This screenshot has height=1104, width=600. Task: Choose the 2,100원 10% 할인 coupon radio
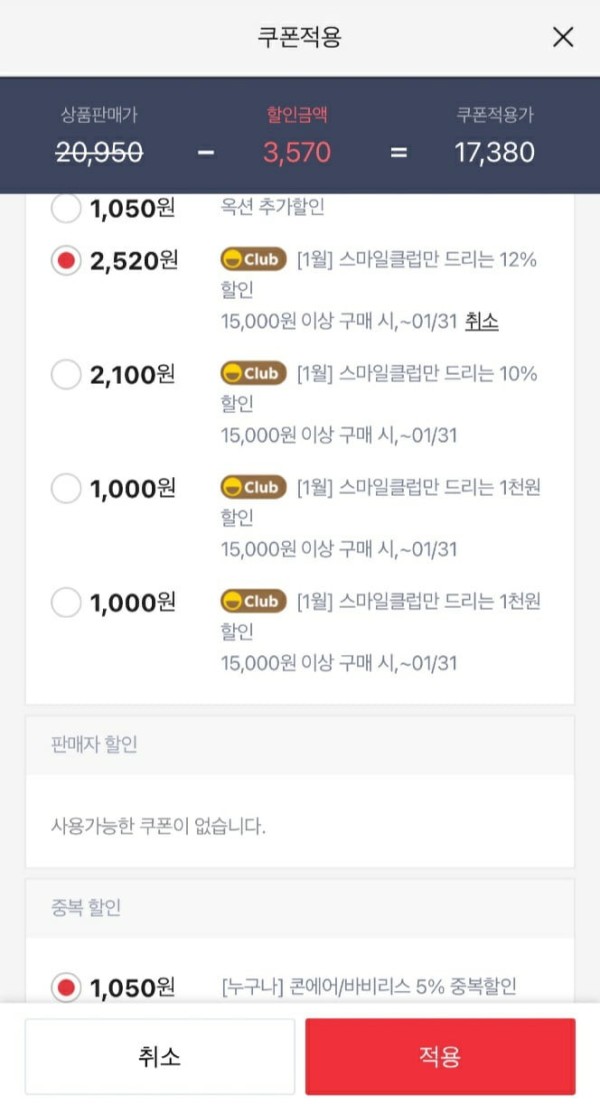65,375
